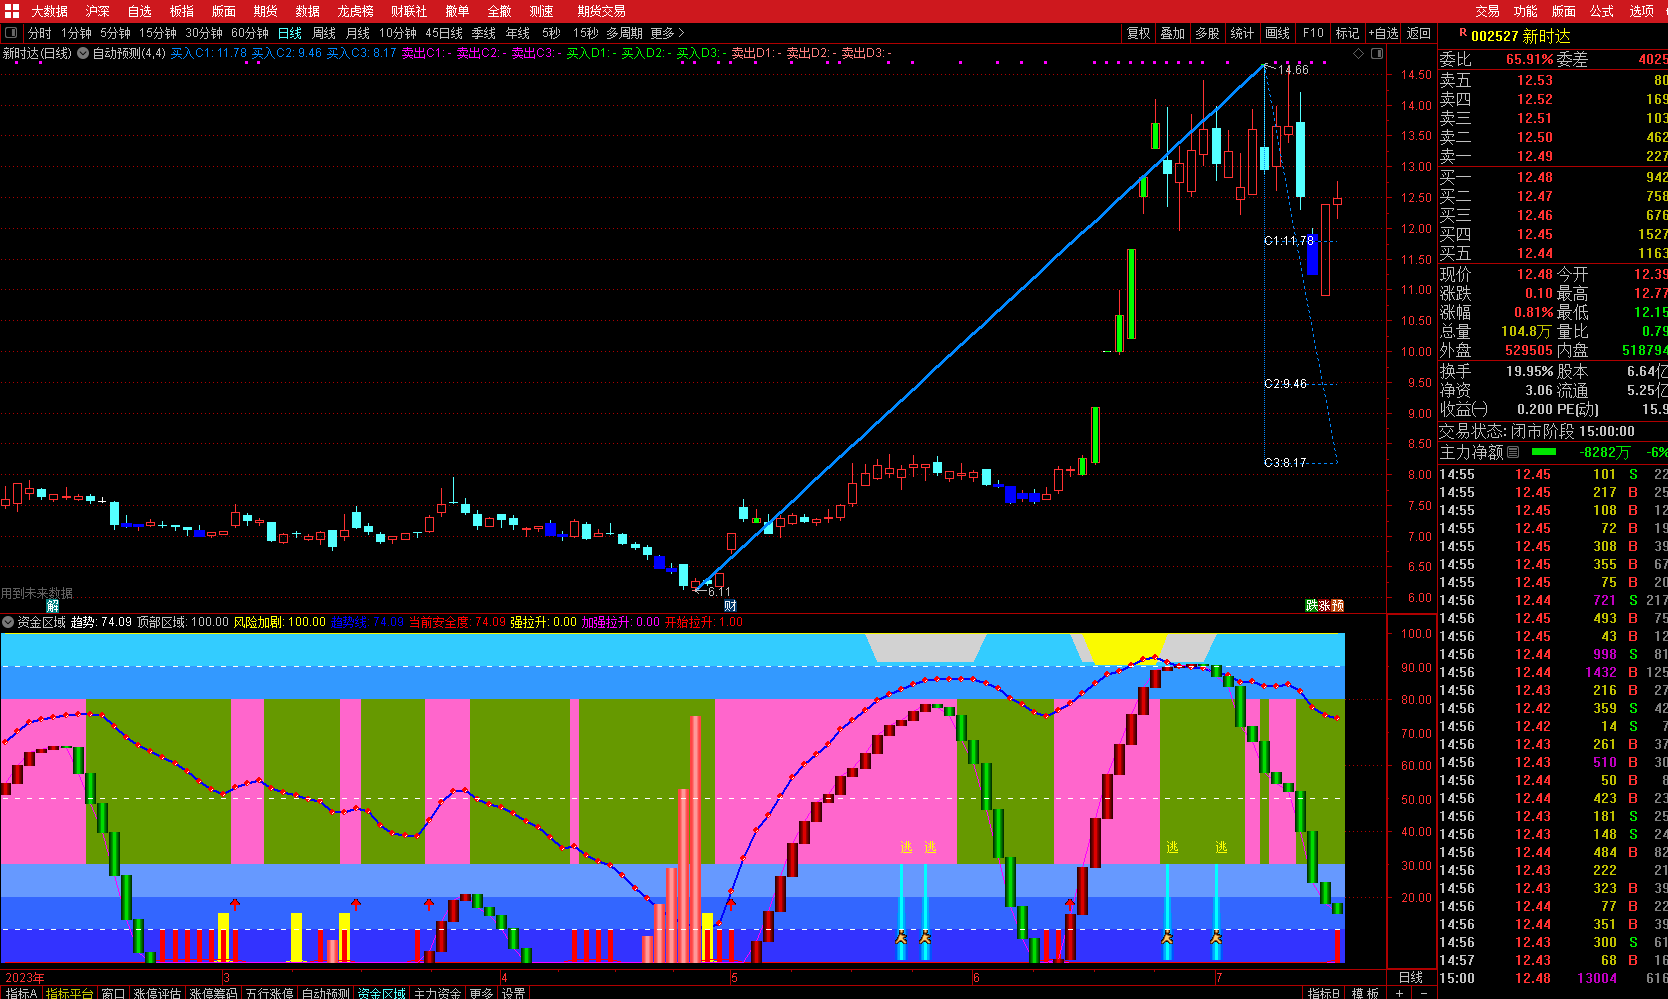Select the 主力资金 indicator tab
This screenshot has height=999, width=1668.
pyautogui.click(x=437, y=993)
